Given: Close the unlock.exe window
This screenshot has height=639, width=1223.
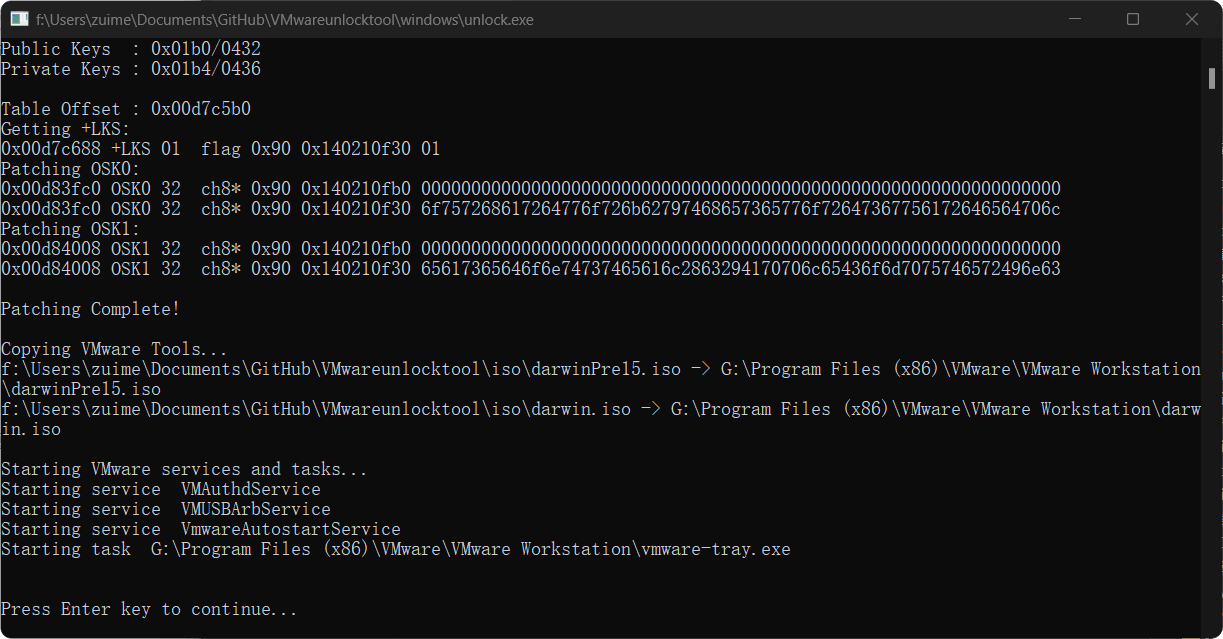Looking at the screenshot, I should click(1191, 19).
